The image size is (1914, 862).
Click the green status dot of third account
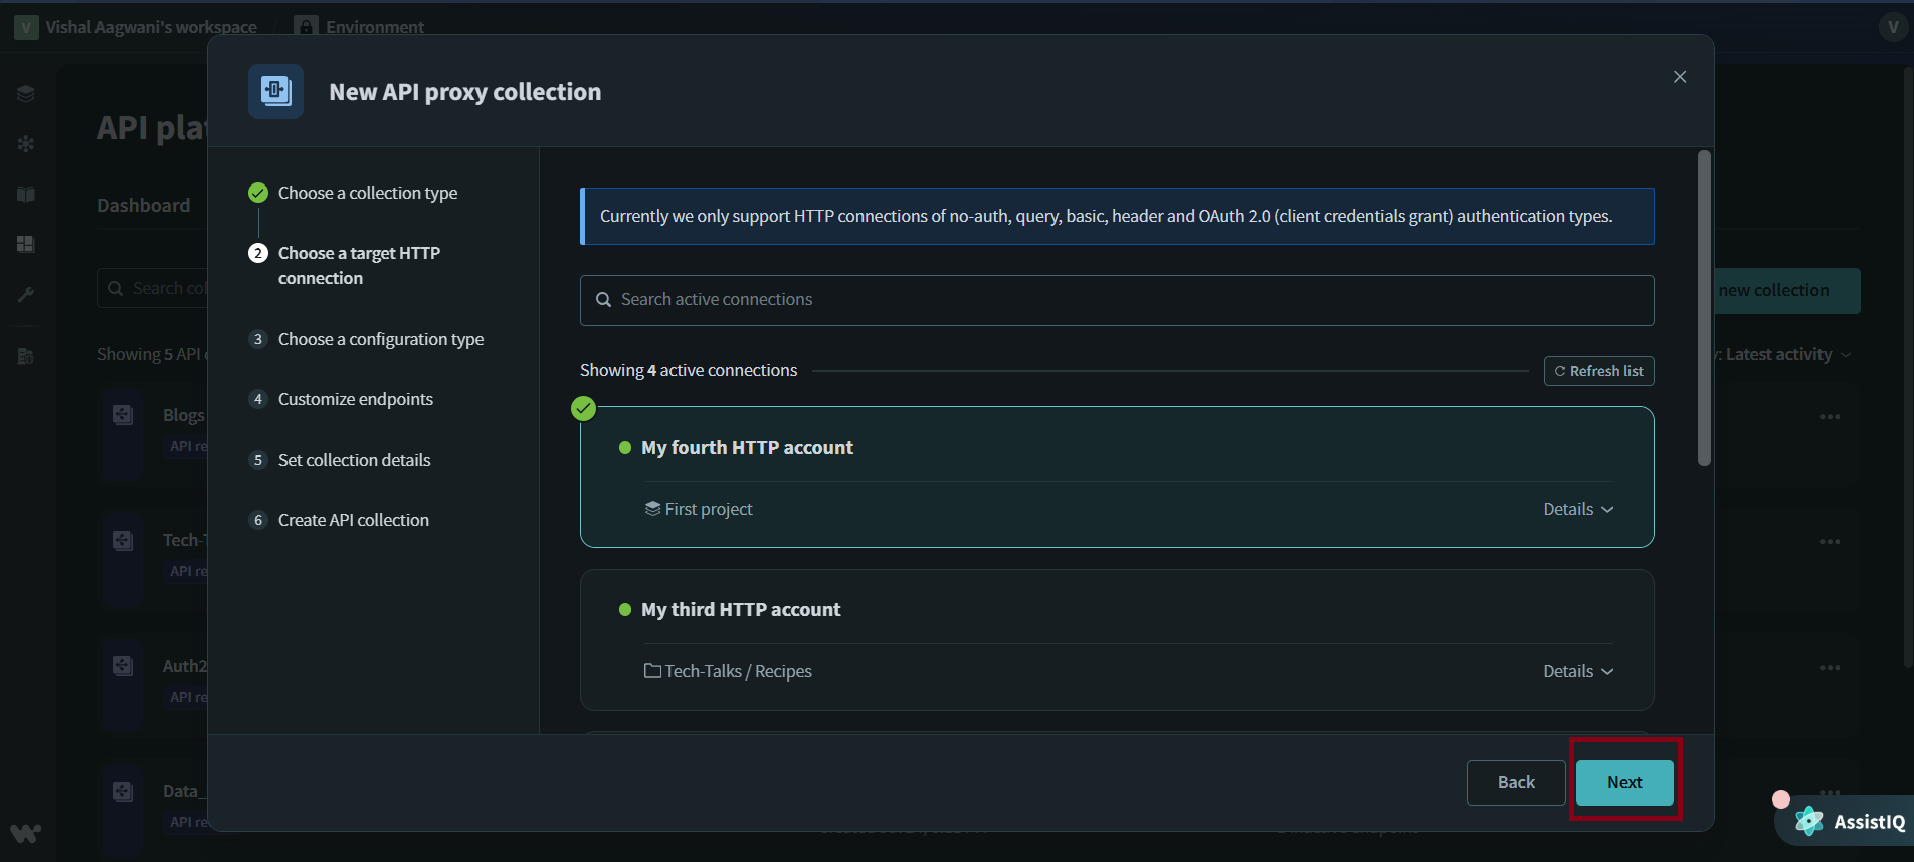point(625,610)
